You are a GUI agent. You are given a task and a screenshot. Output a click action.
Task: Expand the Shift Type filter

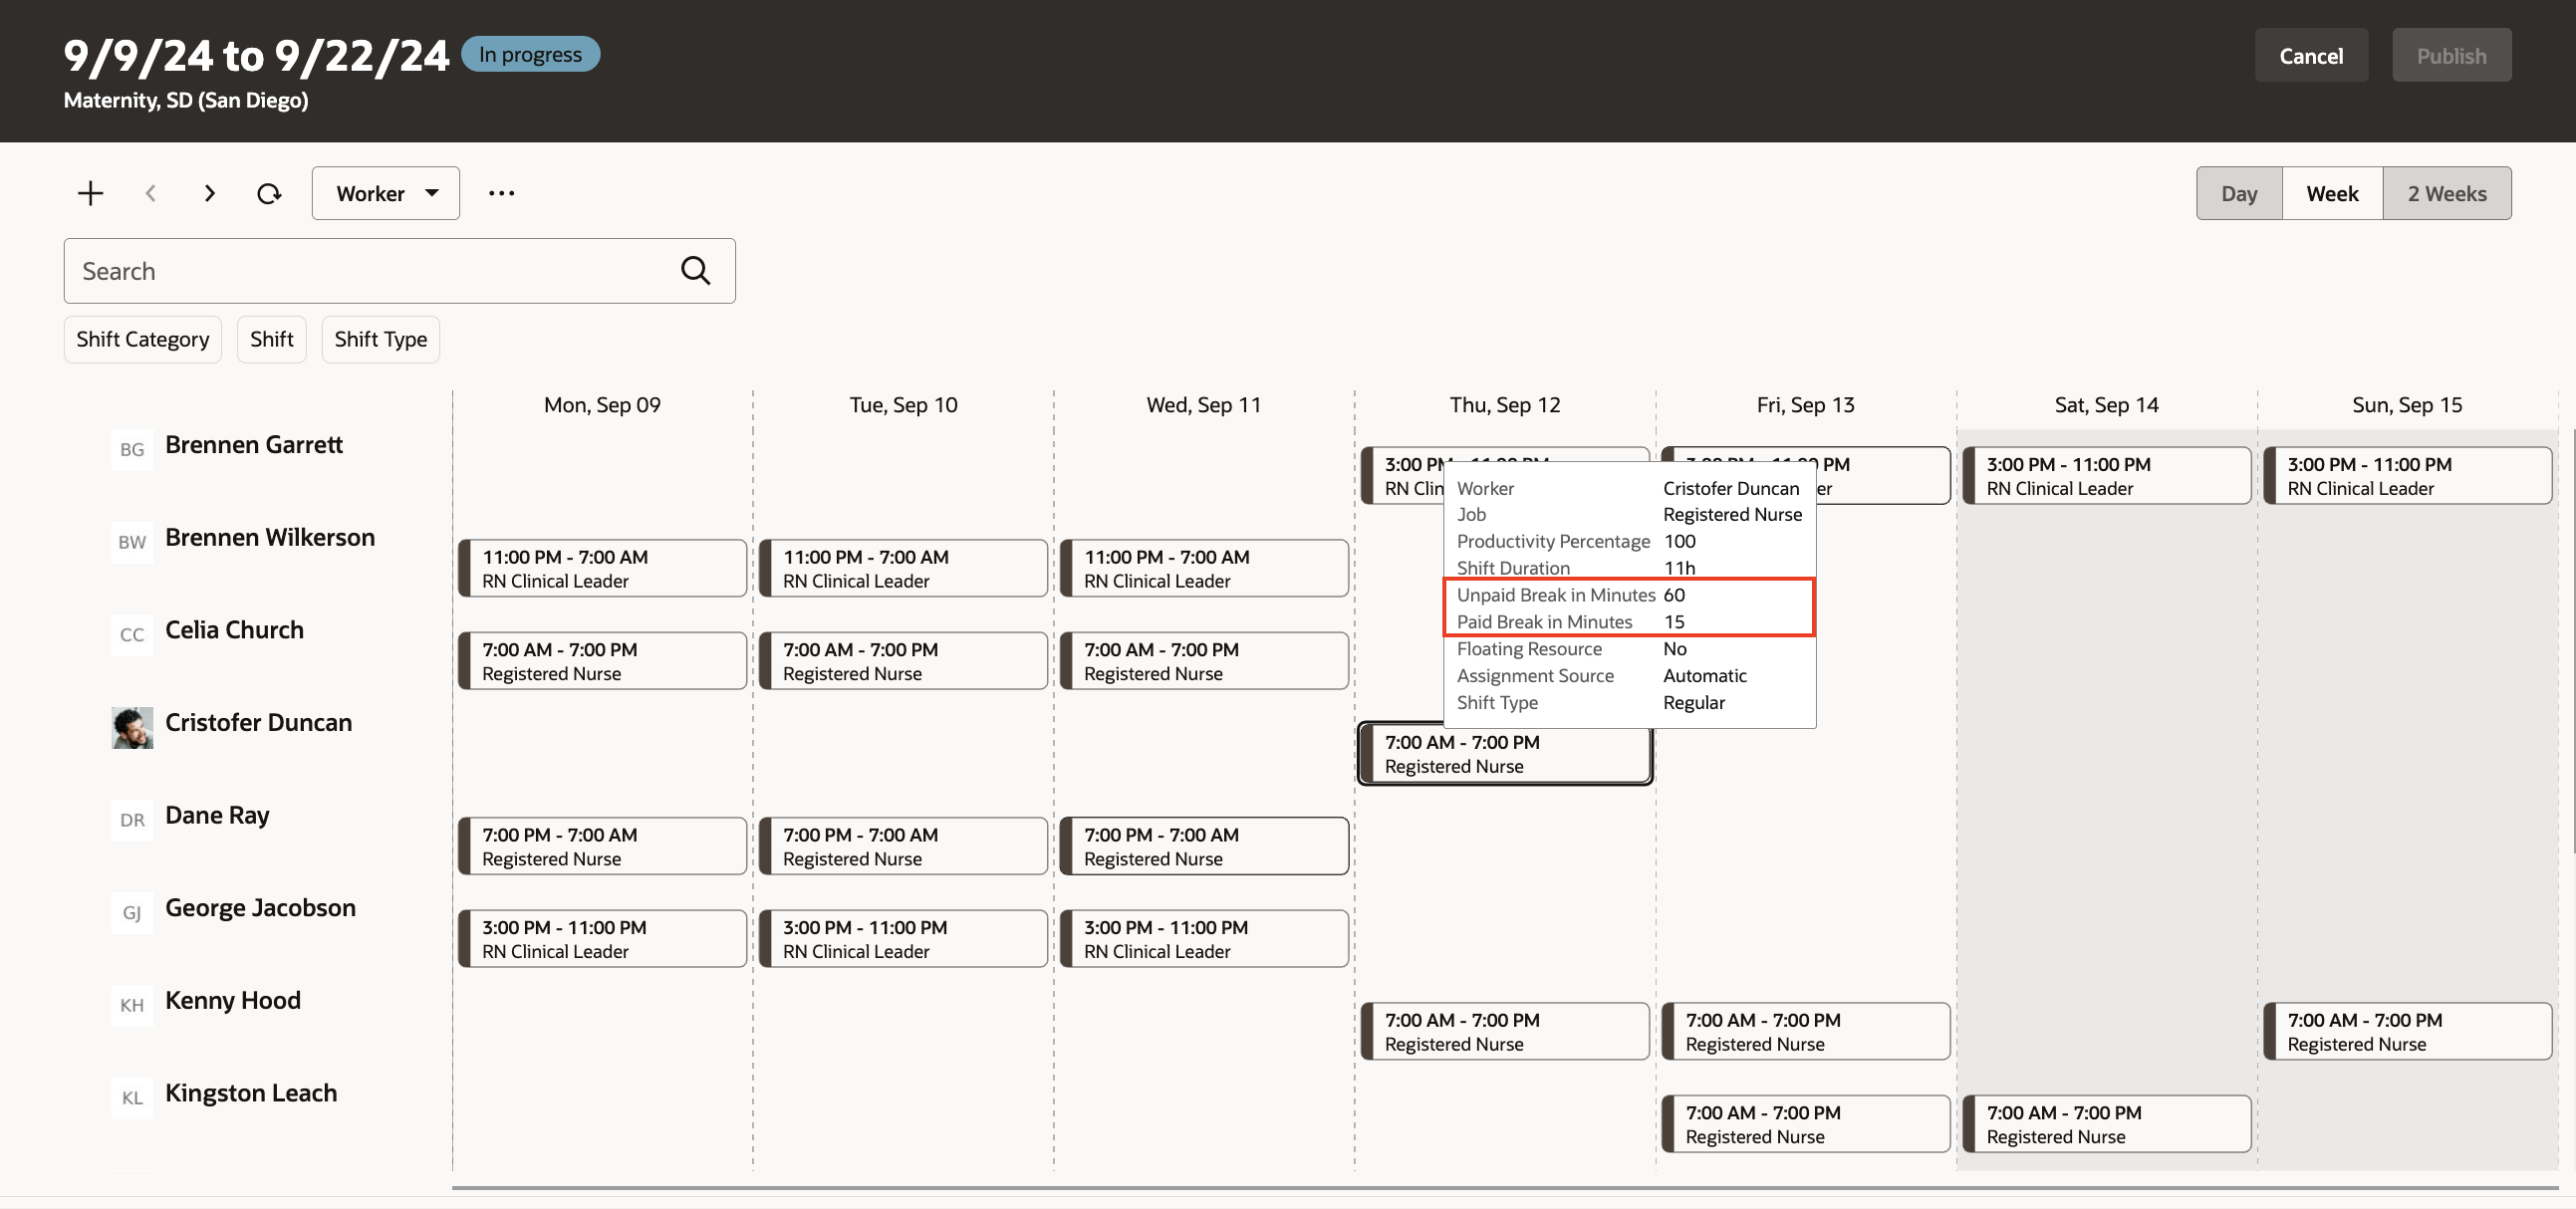[380, 339]
